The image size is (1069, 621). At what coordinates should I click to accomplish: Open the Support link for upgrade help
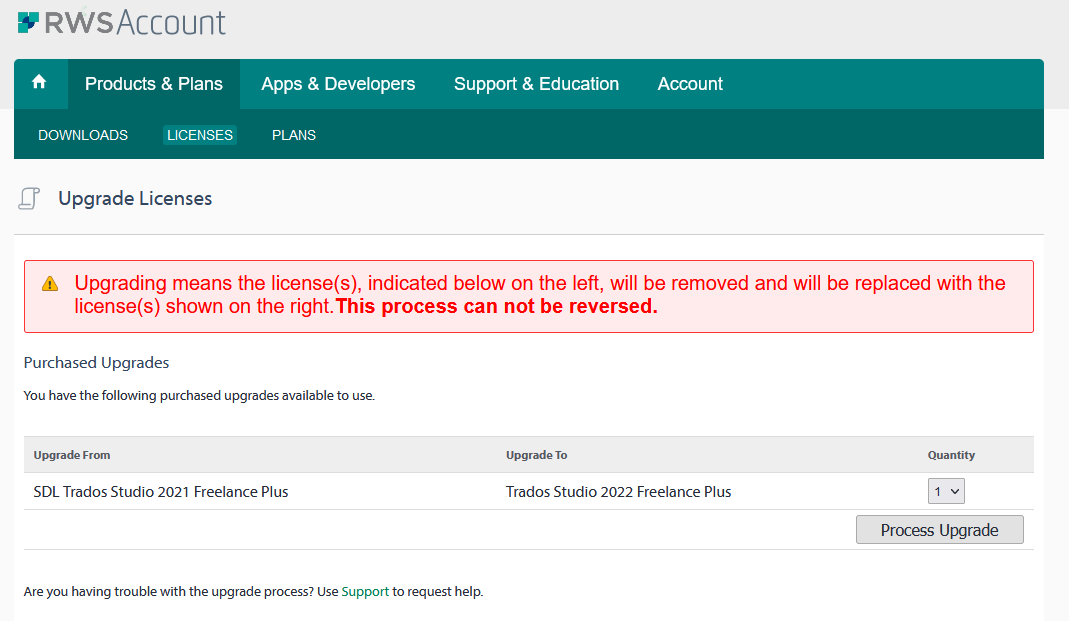364,591
